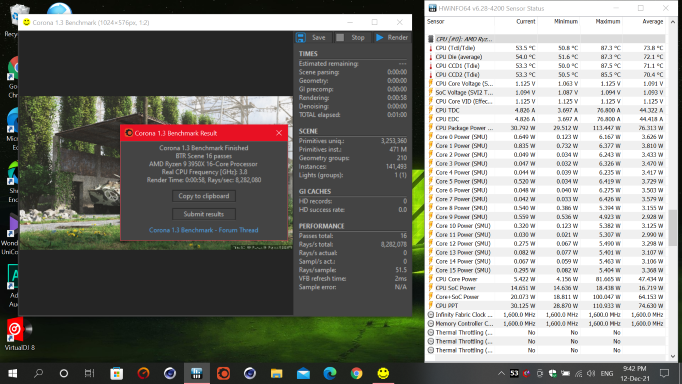Start rendering with the Render button
The height and width of the screenshot is (384, 682).
click(x=391, y=37)
